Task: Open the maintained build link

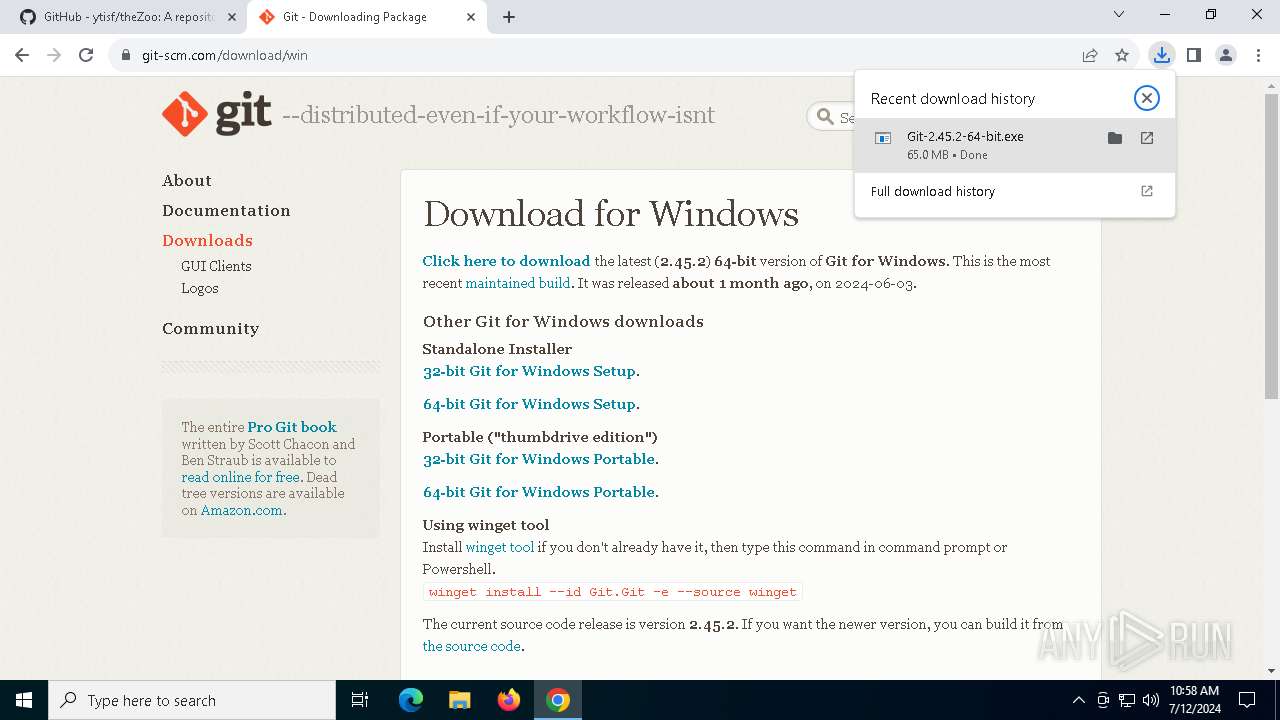Action: coord(517,283)
